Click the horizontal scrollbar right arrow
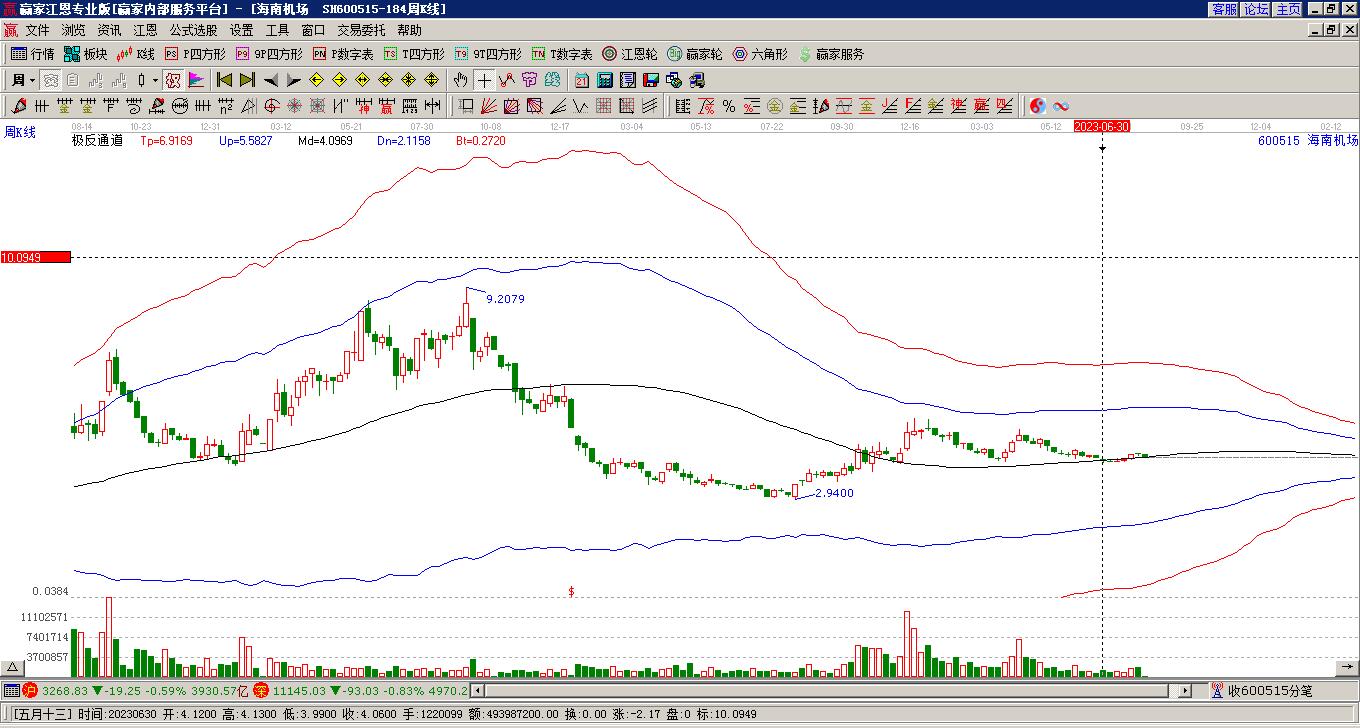This screenshot has width=1360, height=728. click(x=1186, y=690)
